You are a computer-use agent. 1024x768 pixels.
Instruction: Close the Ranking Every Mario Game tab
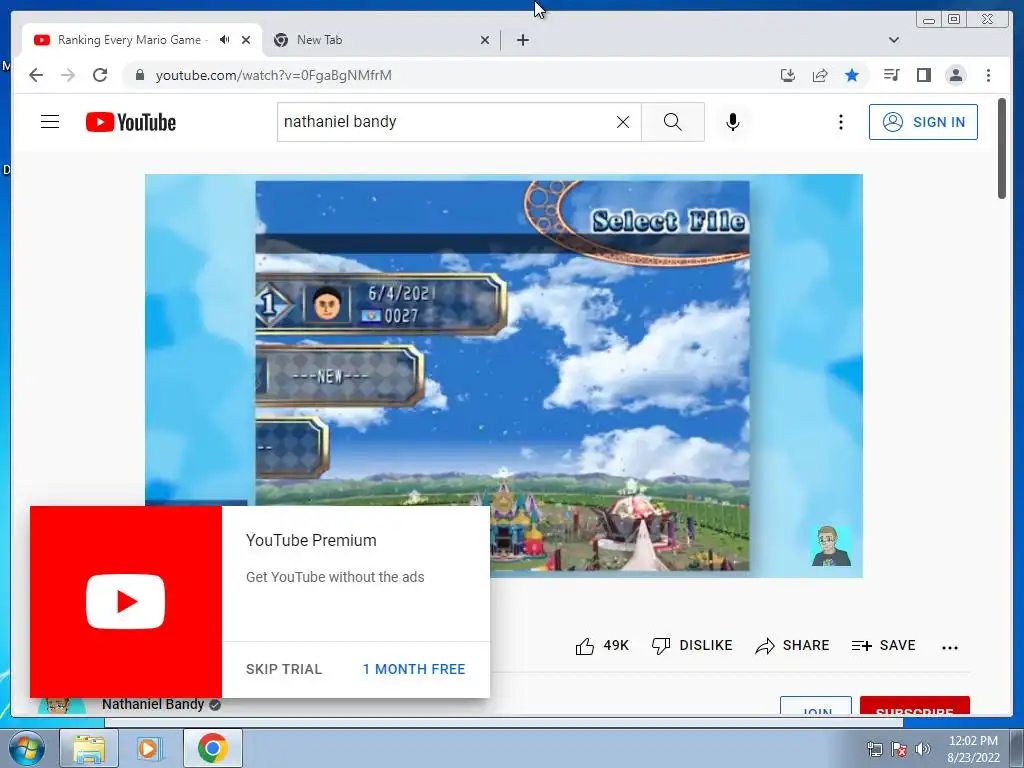(246, 40)
